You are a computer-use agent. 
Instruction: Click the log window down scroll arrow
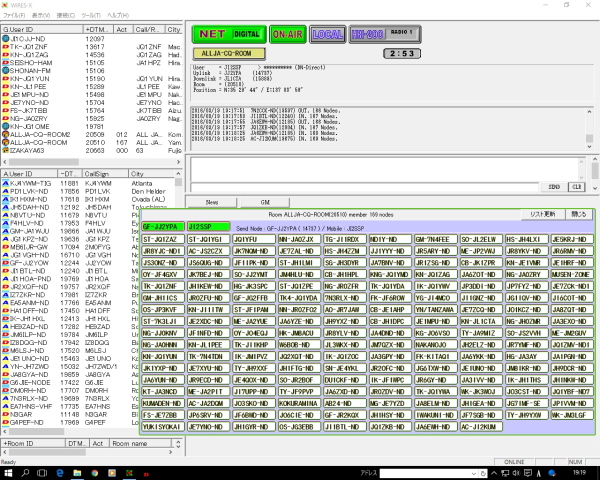tap(589, 147)
